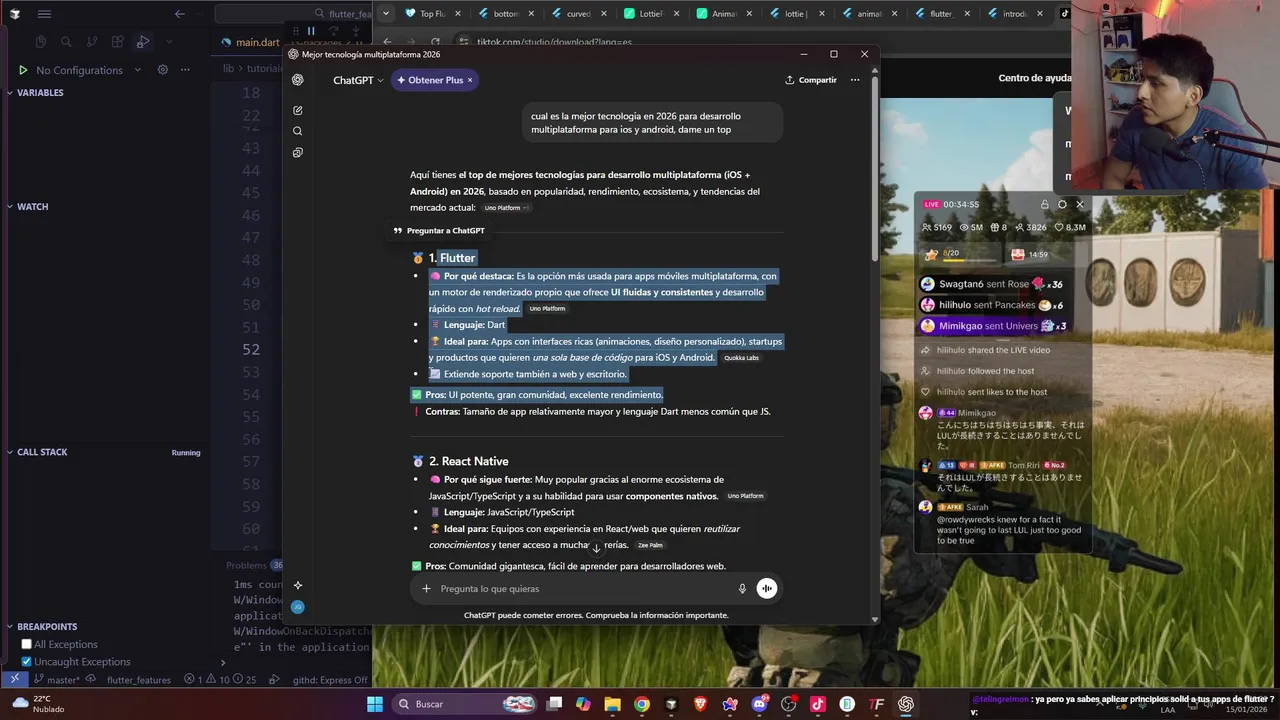
Task: Open Windows taskbar Buscar search box
Action: (x=466, y=704)
